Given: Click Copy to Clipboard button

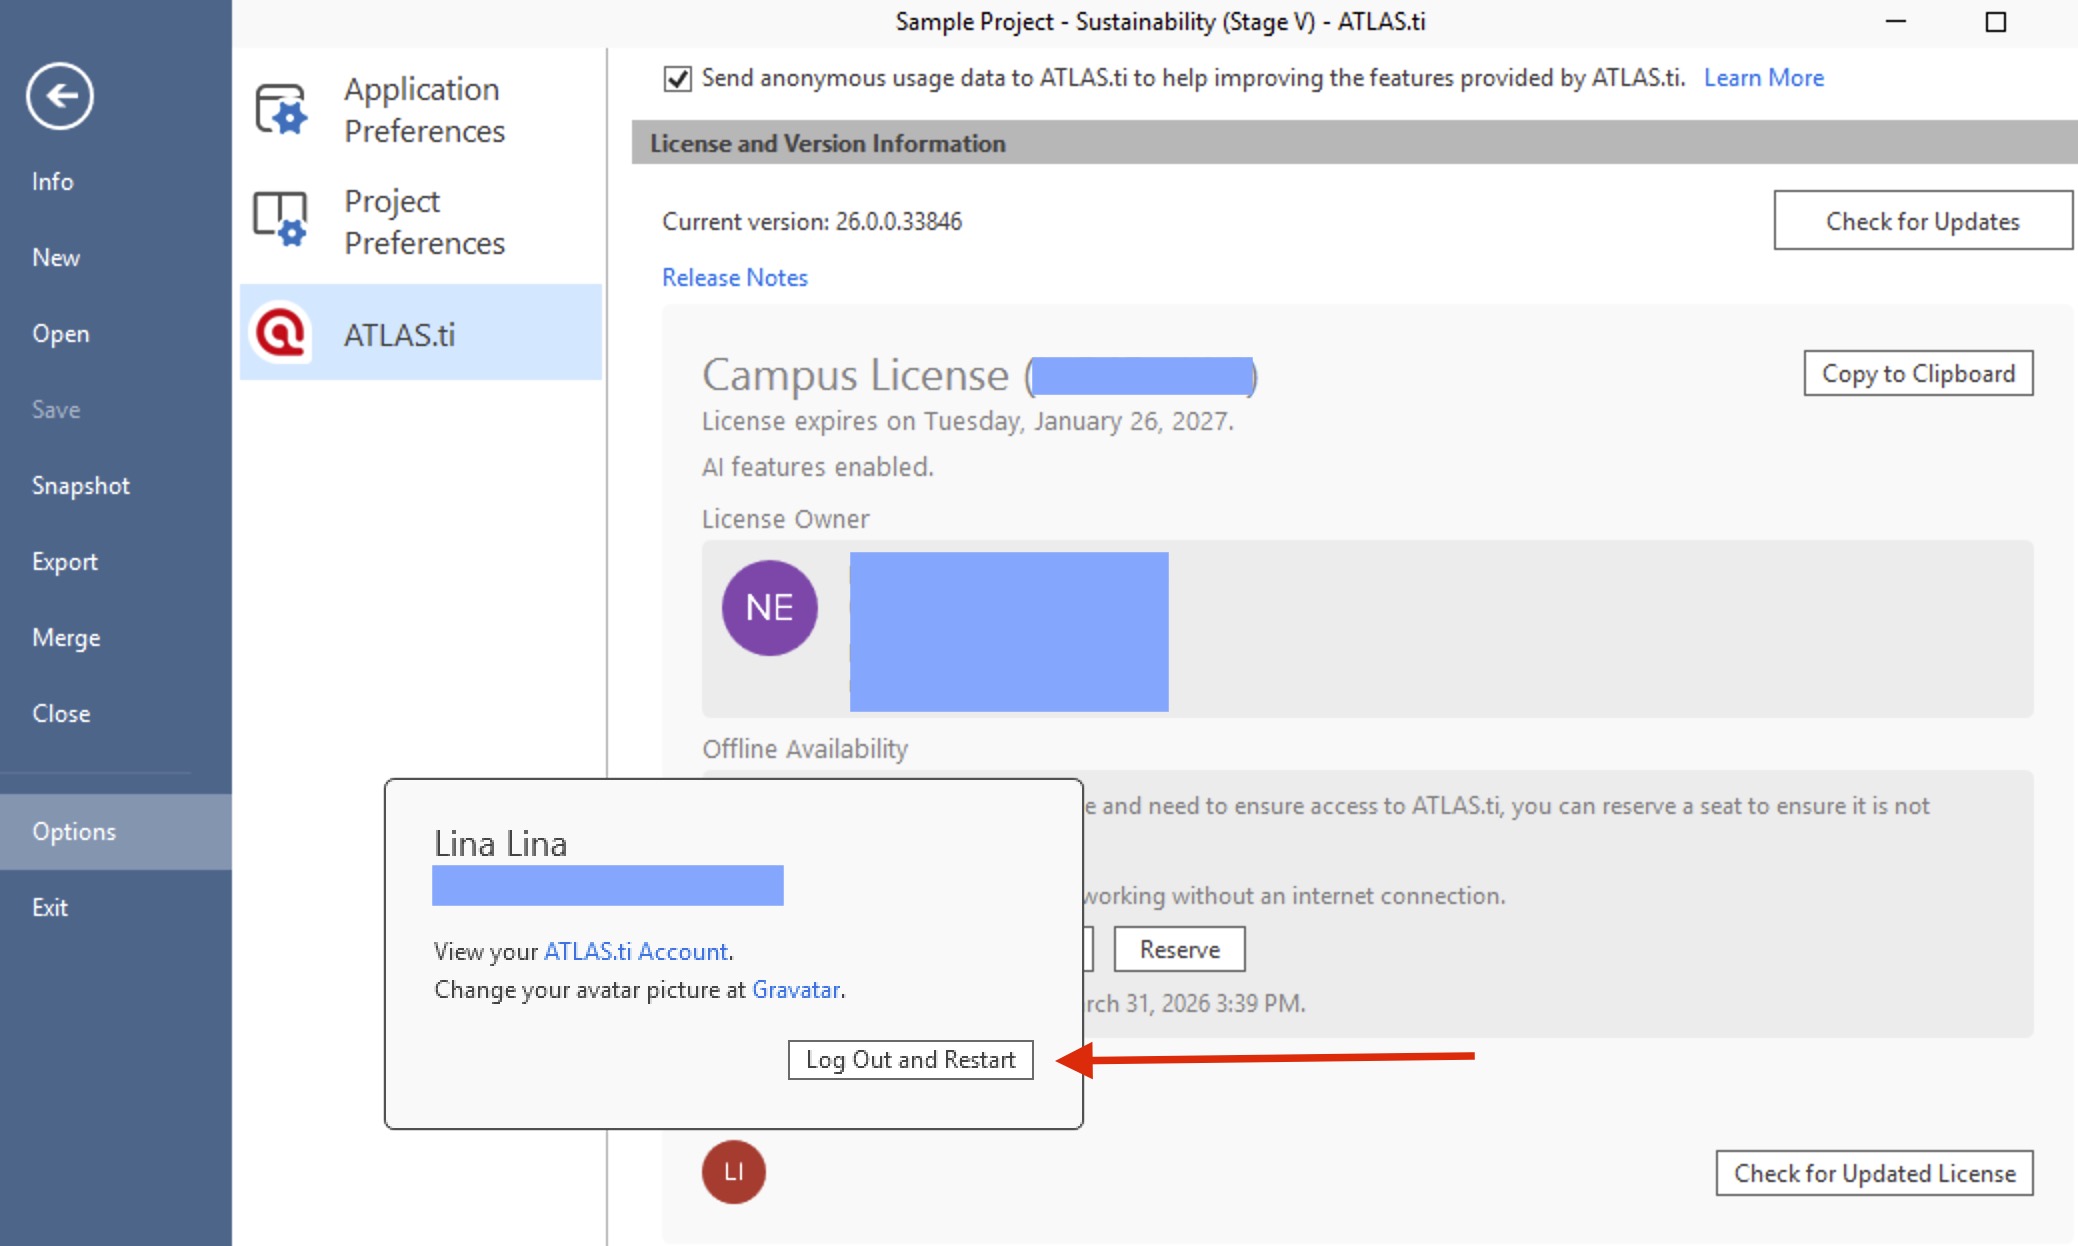Looking at the screenshot, I should (x=1917, y=373).
